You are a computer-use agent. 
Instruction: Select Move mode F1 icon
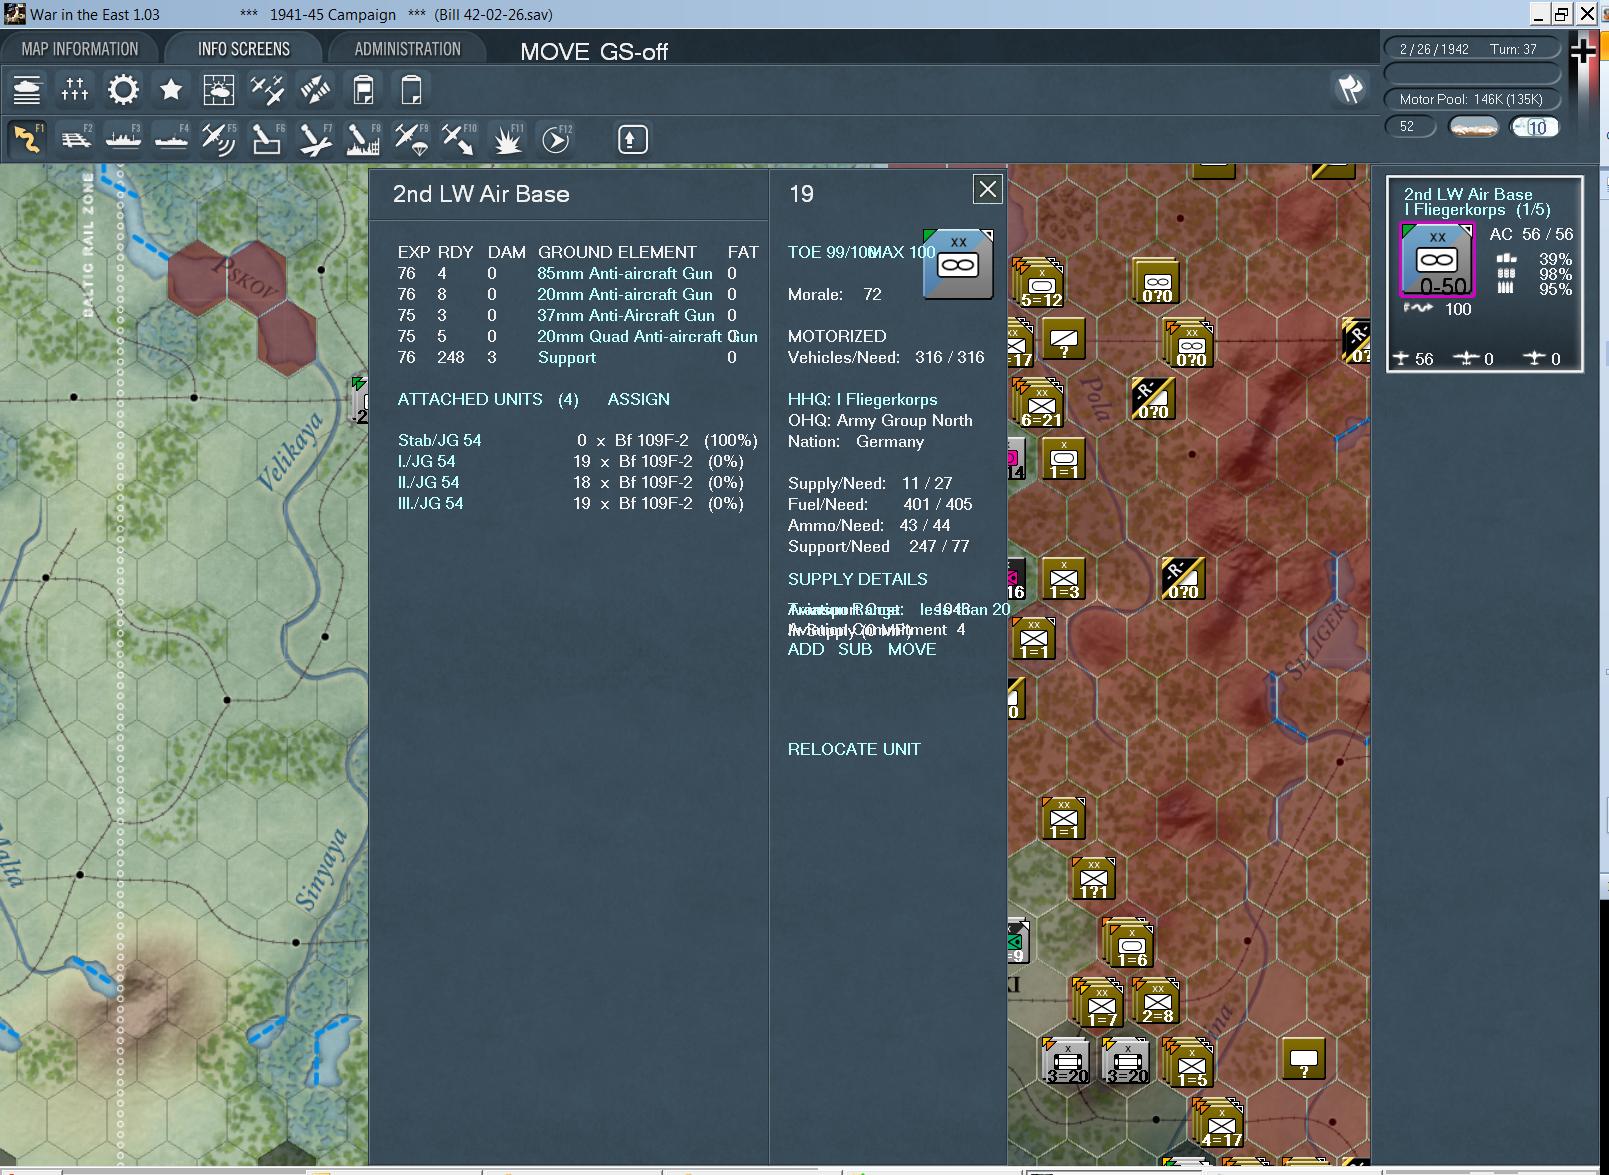pyautogui.click(x=27, y=139)
